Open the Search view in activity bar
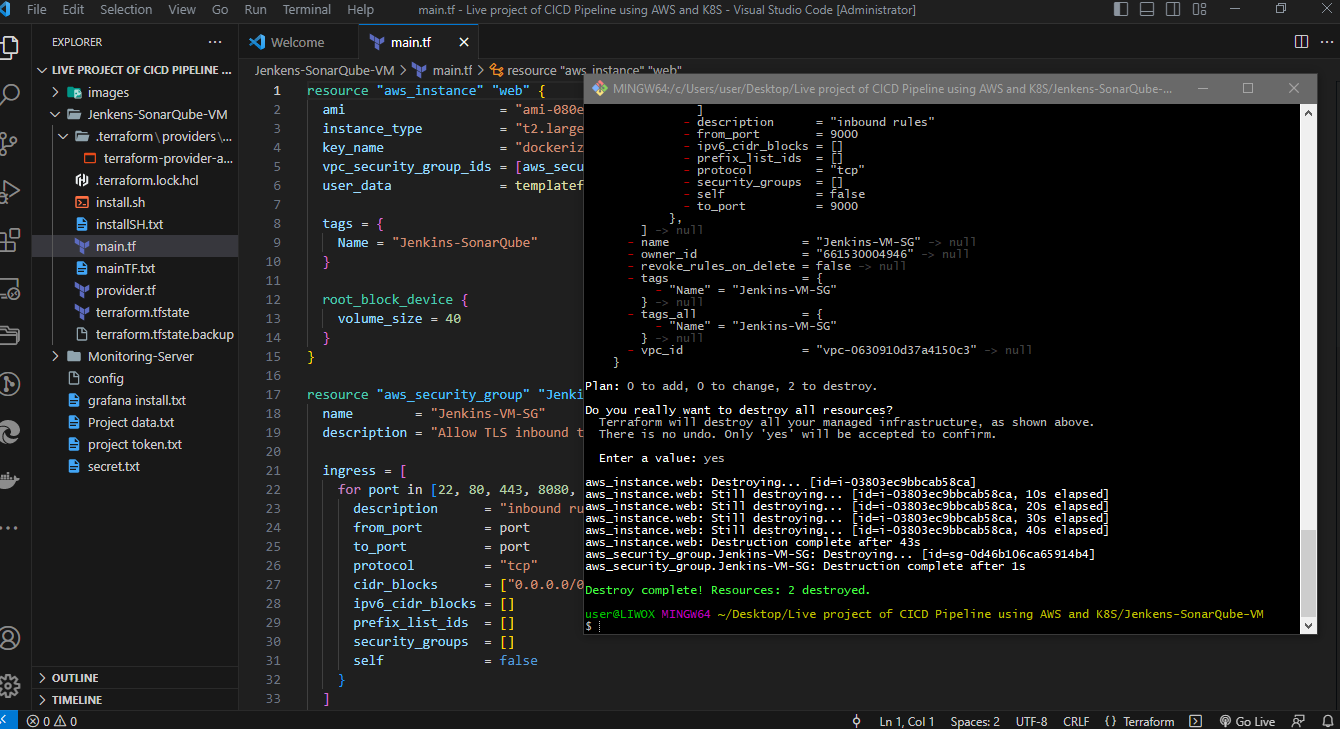 click(x=10, y=95)
